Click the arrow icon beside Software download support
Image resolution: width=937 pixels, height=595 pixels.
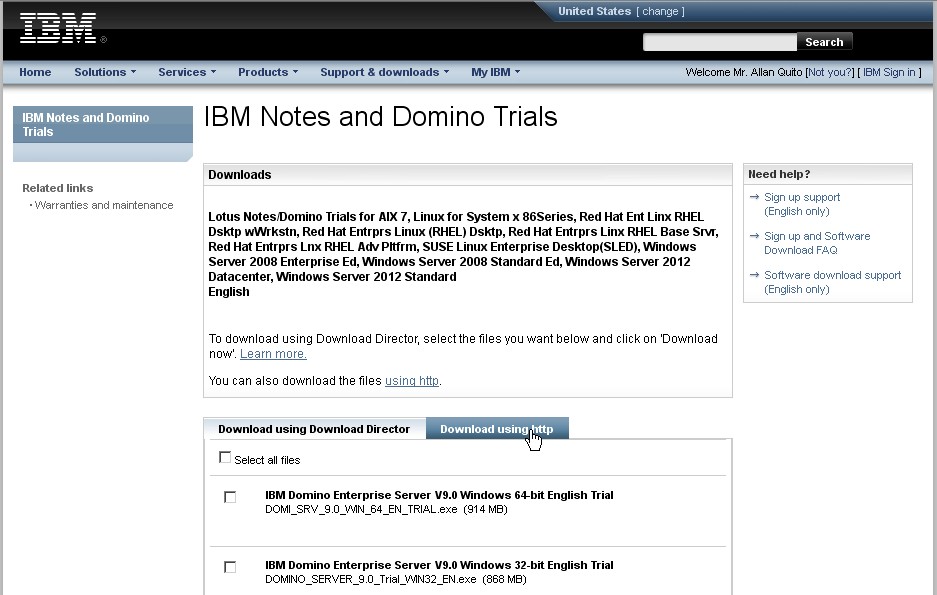point(753,275)
